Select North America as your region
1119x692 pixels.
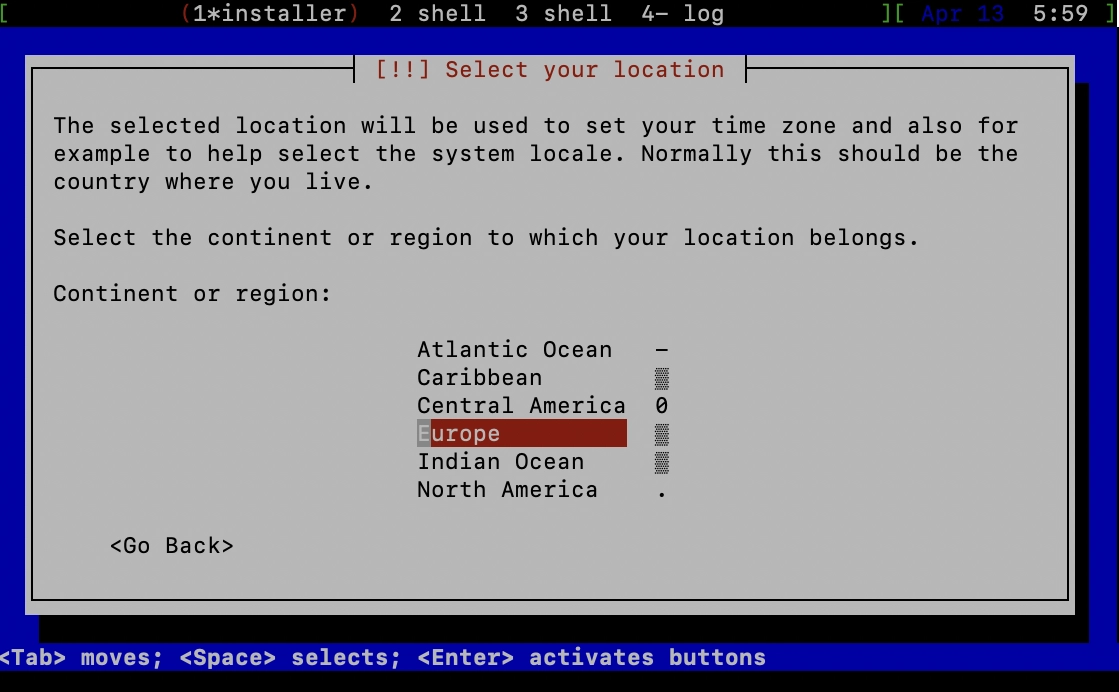coord(507,490)
